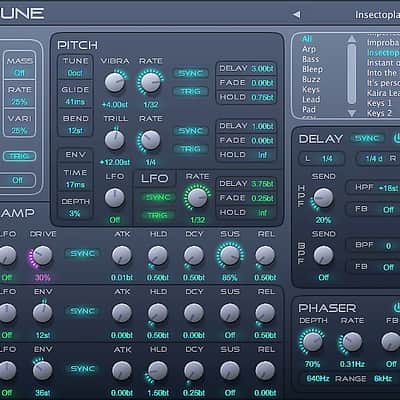Toggle the PHASER effect power icon

397,307
